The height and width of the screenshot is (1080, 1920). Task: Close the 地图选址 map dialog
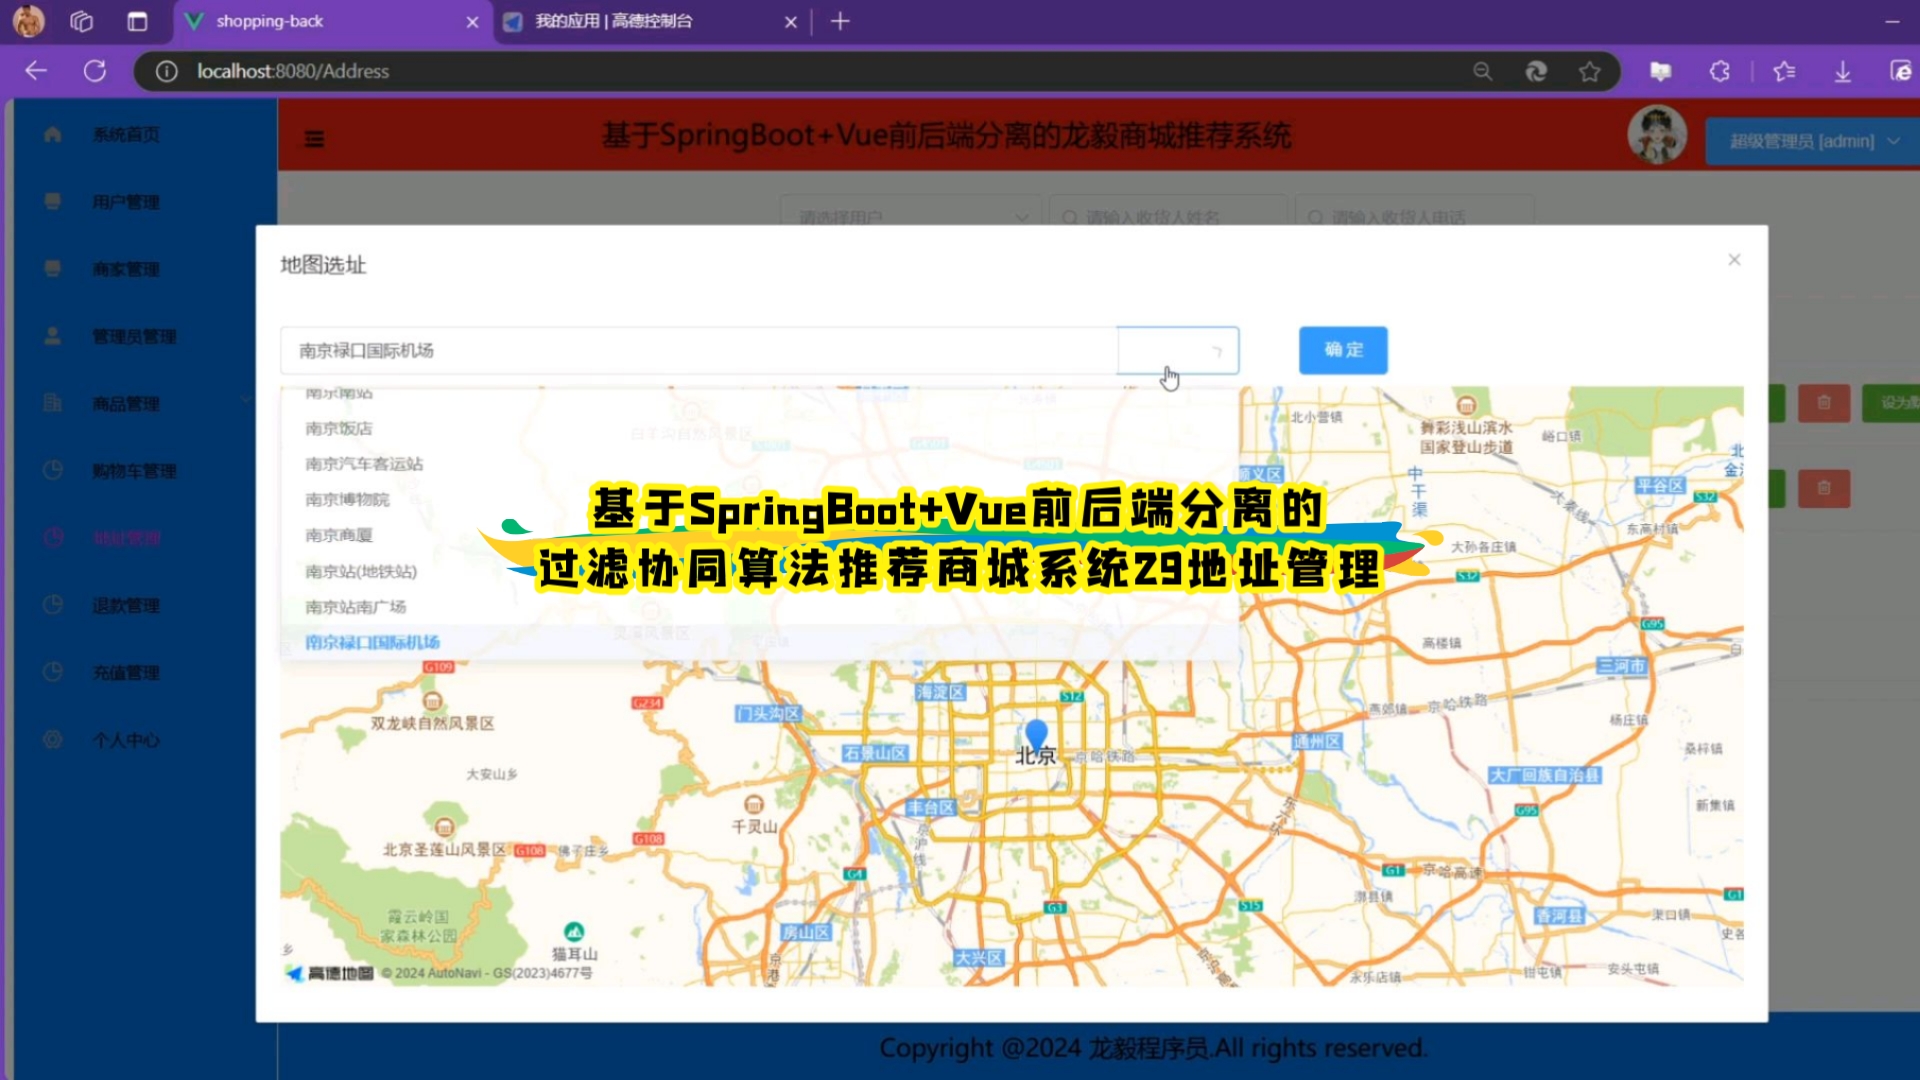click(x=1733, y=259)
